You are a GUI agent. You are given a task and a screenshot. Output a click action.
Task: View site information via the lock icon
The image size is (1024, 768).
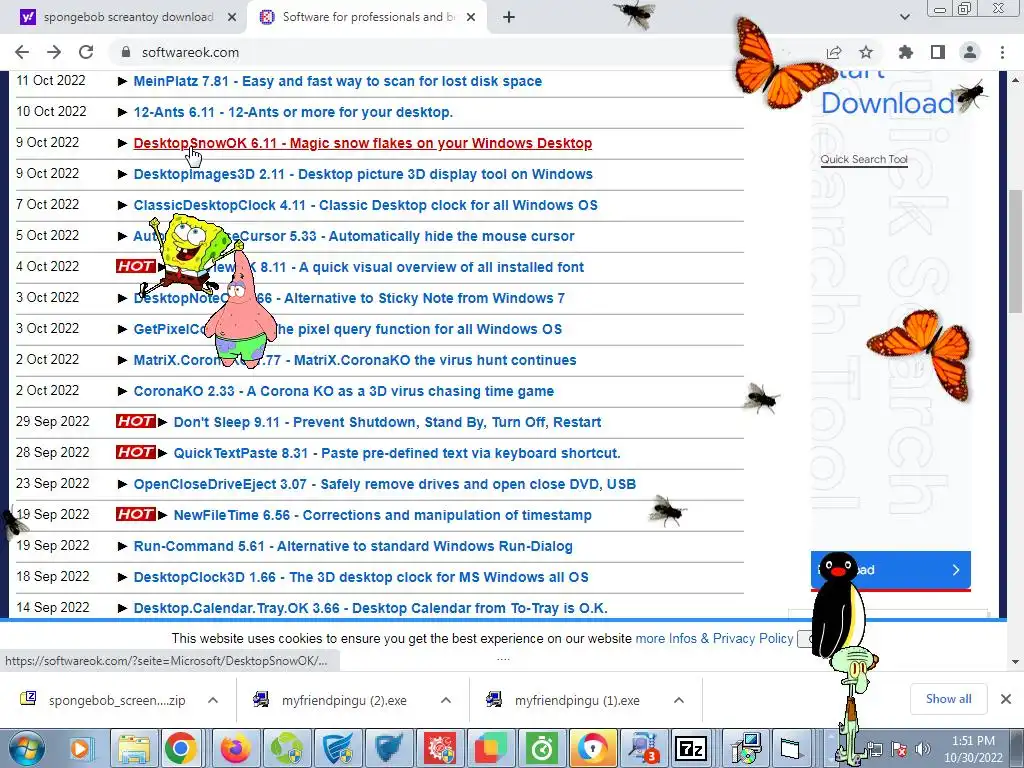tap(125, 52)
